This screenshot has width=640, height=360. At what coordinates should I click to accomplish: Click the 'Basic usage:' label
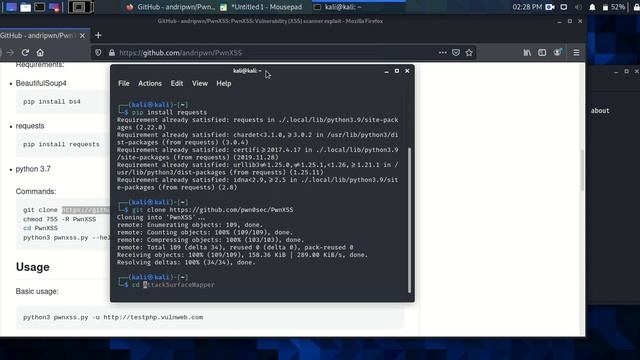click(37, 291)
